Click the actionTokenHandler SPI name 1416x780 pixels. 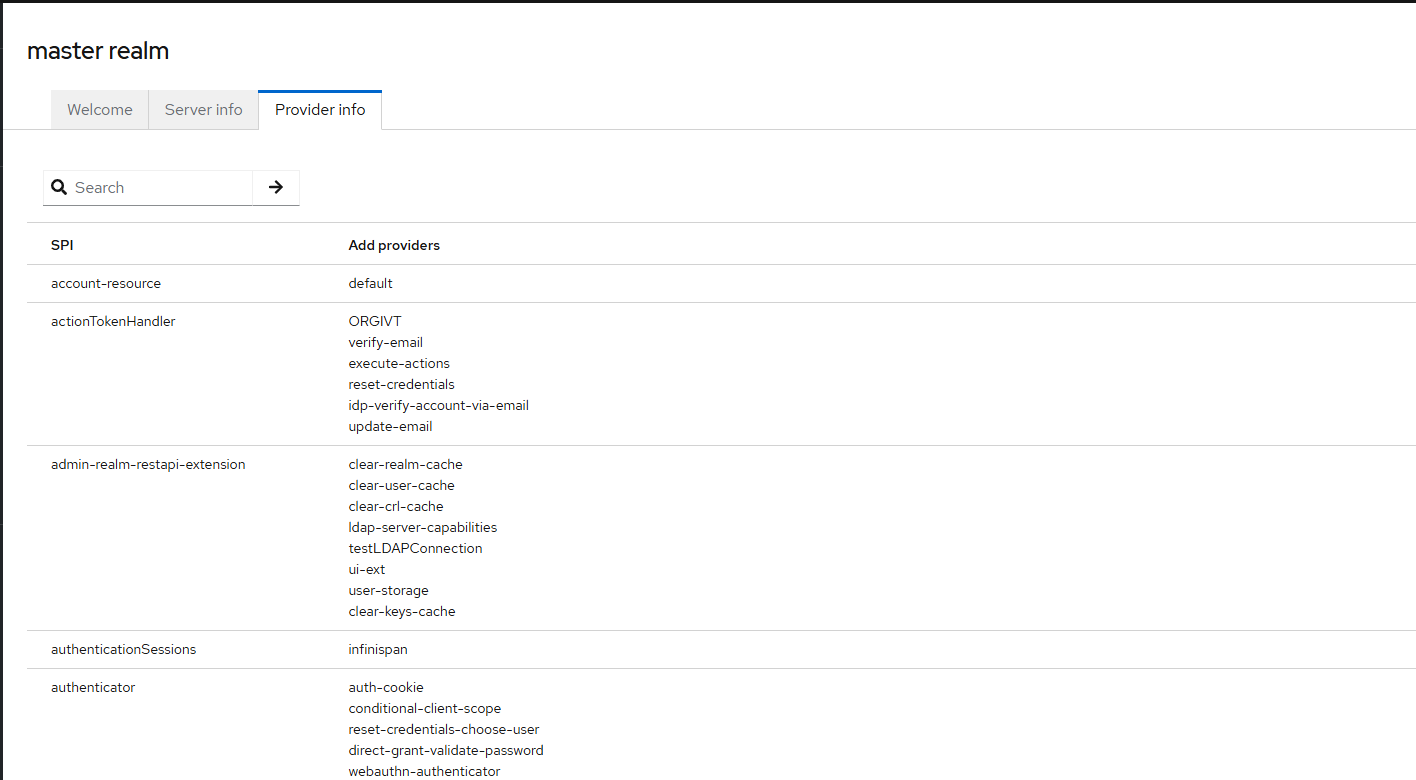(113, 321)
